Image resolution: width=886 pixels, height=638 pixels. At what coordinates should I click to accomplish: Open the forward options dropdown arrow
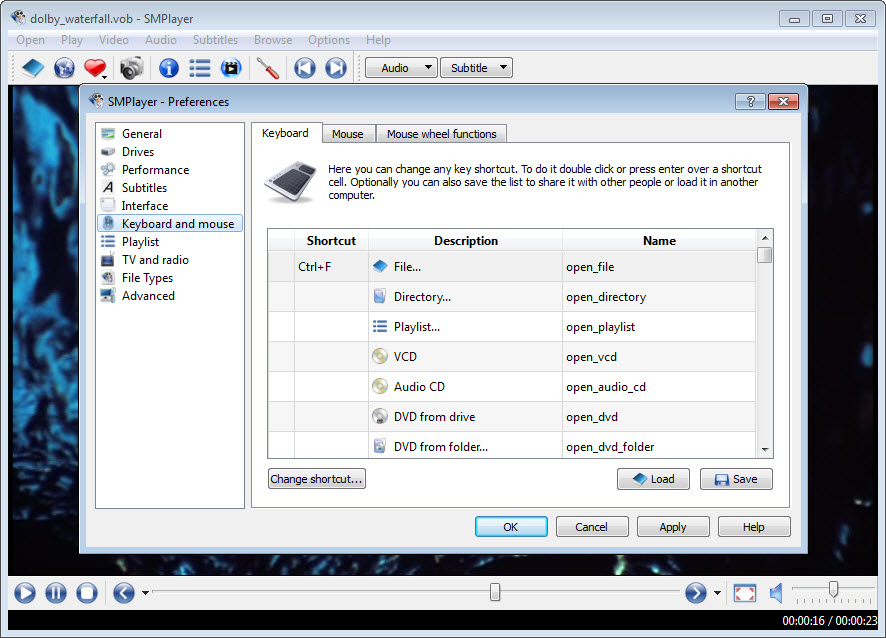(x=717, y=593)
